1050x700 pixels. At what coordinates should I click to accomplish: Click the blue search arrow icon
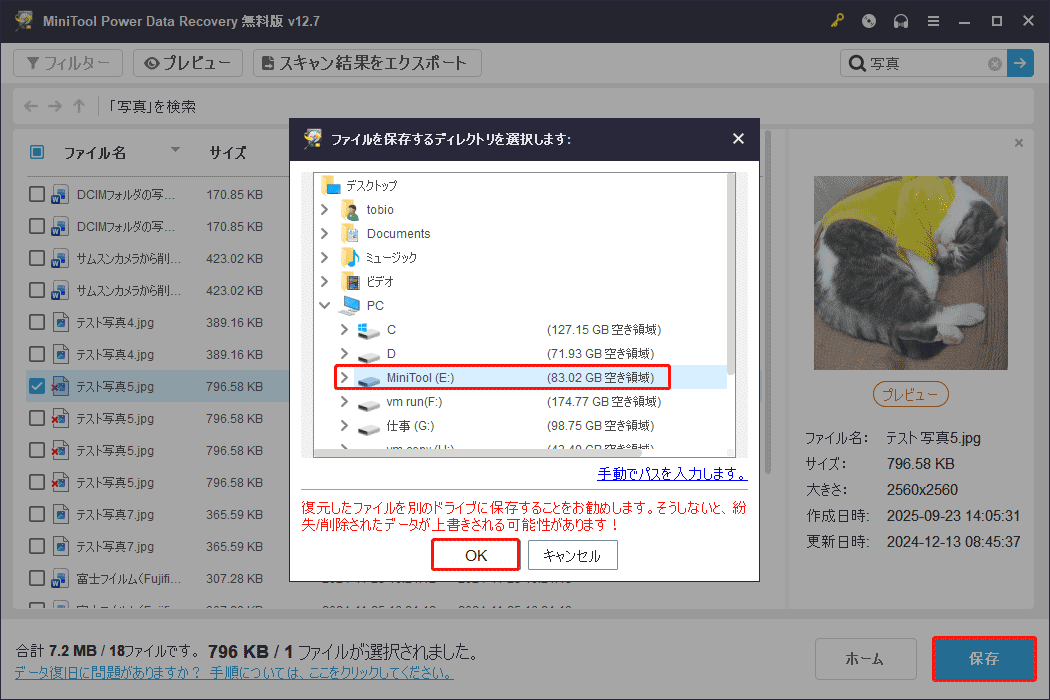[x=1020, y=62]
